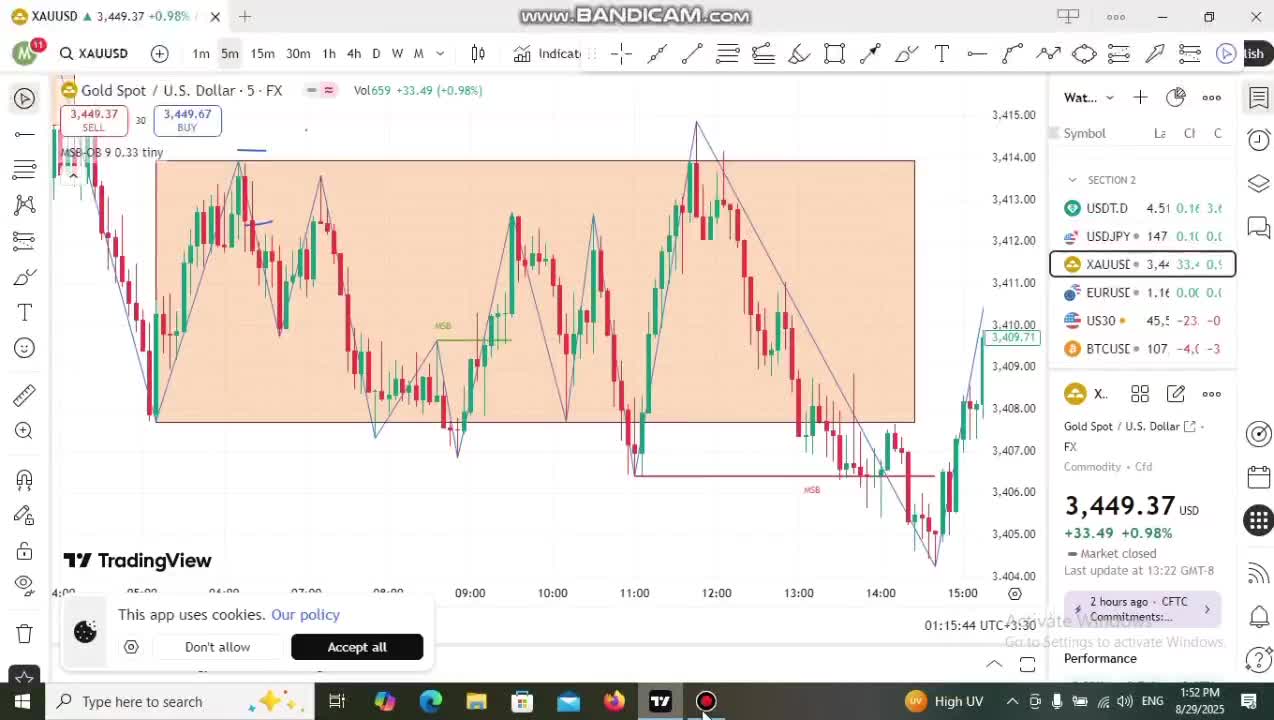Toggle the watchlist panel bookmark icon
Viewport: 1274px width, 720px height.
coord(1259,98)
